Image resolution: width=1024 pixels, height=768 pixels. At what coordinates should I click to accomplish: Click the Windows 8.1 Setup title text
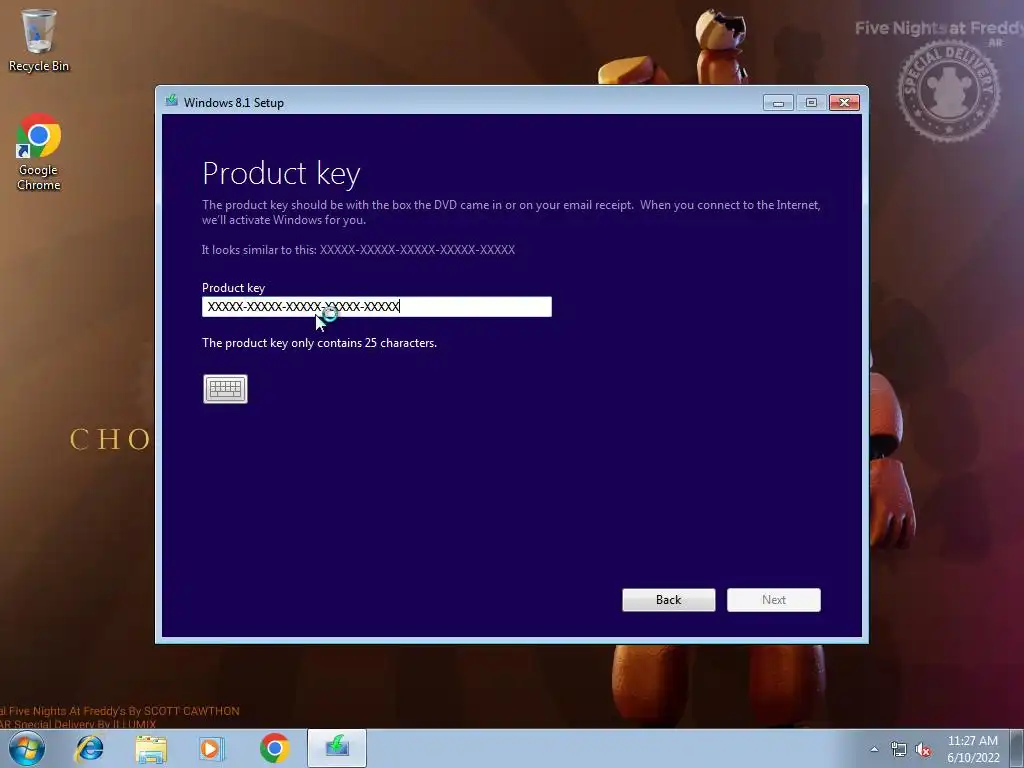[x=234, y=103]
